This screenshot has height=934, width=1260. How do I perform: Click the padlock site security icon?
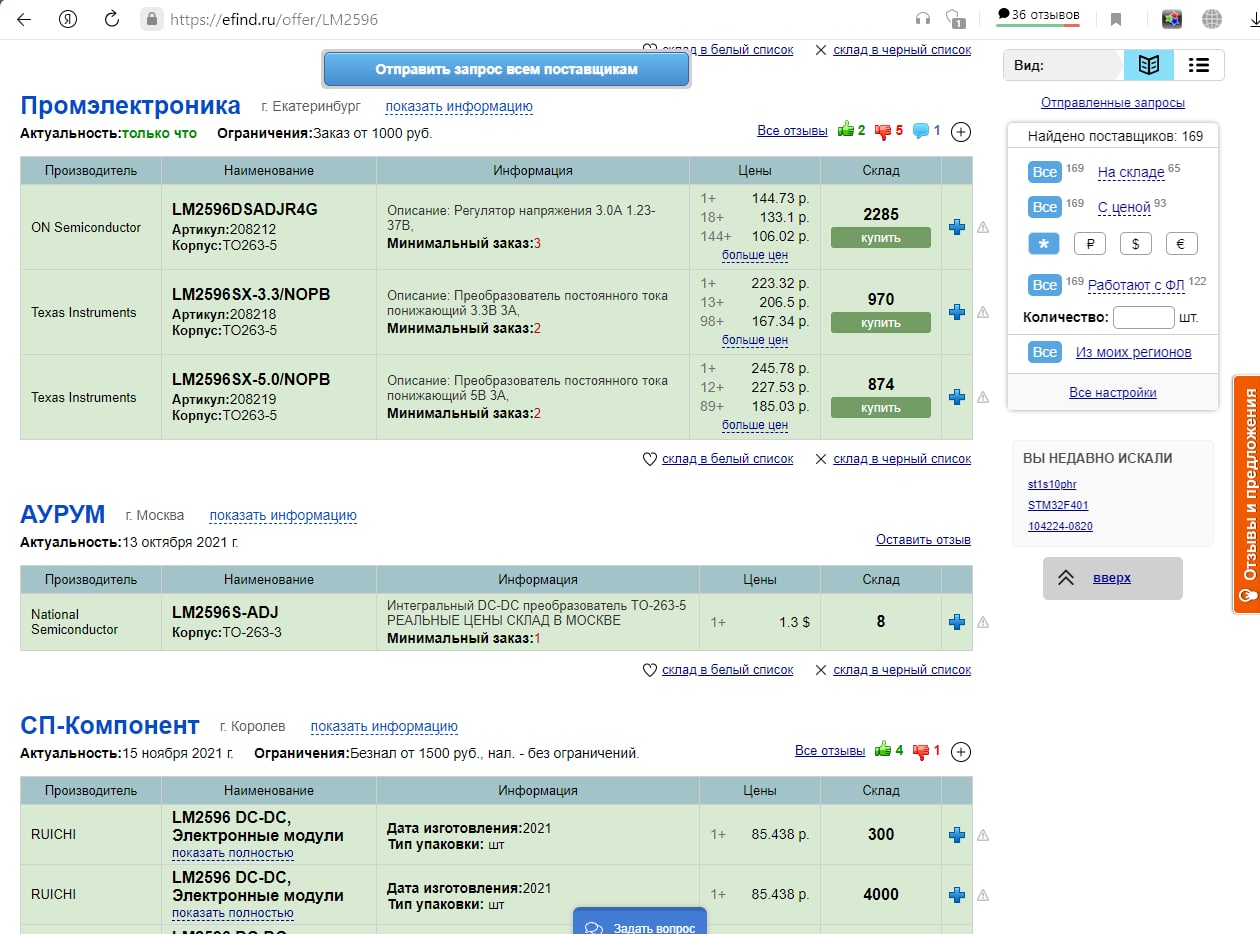click(152, 19)
